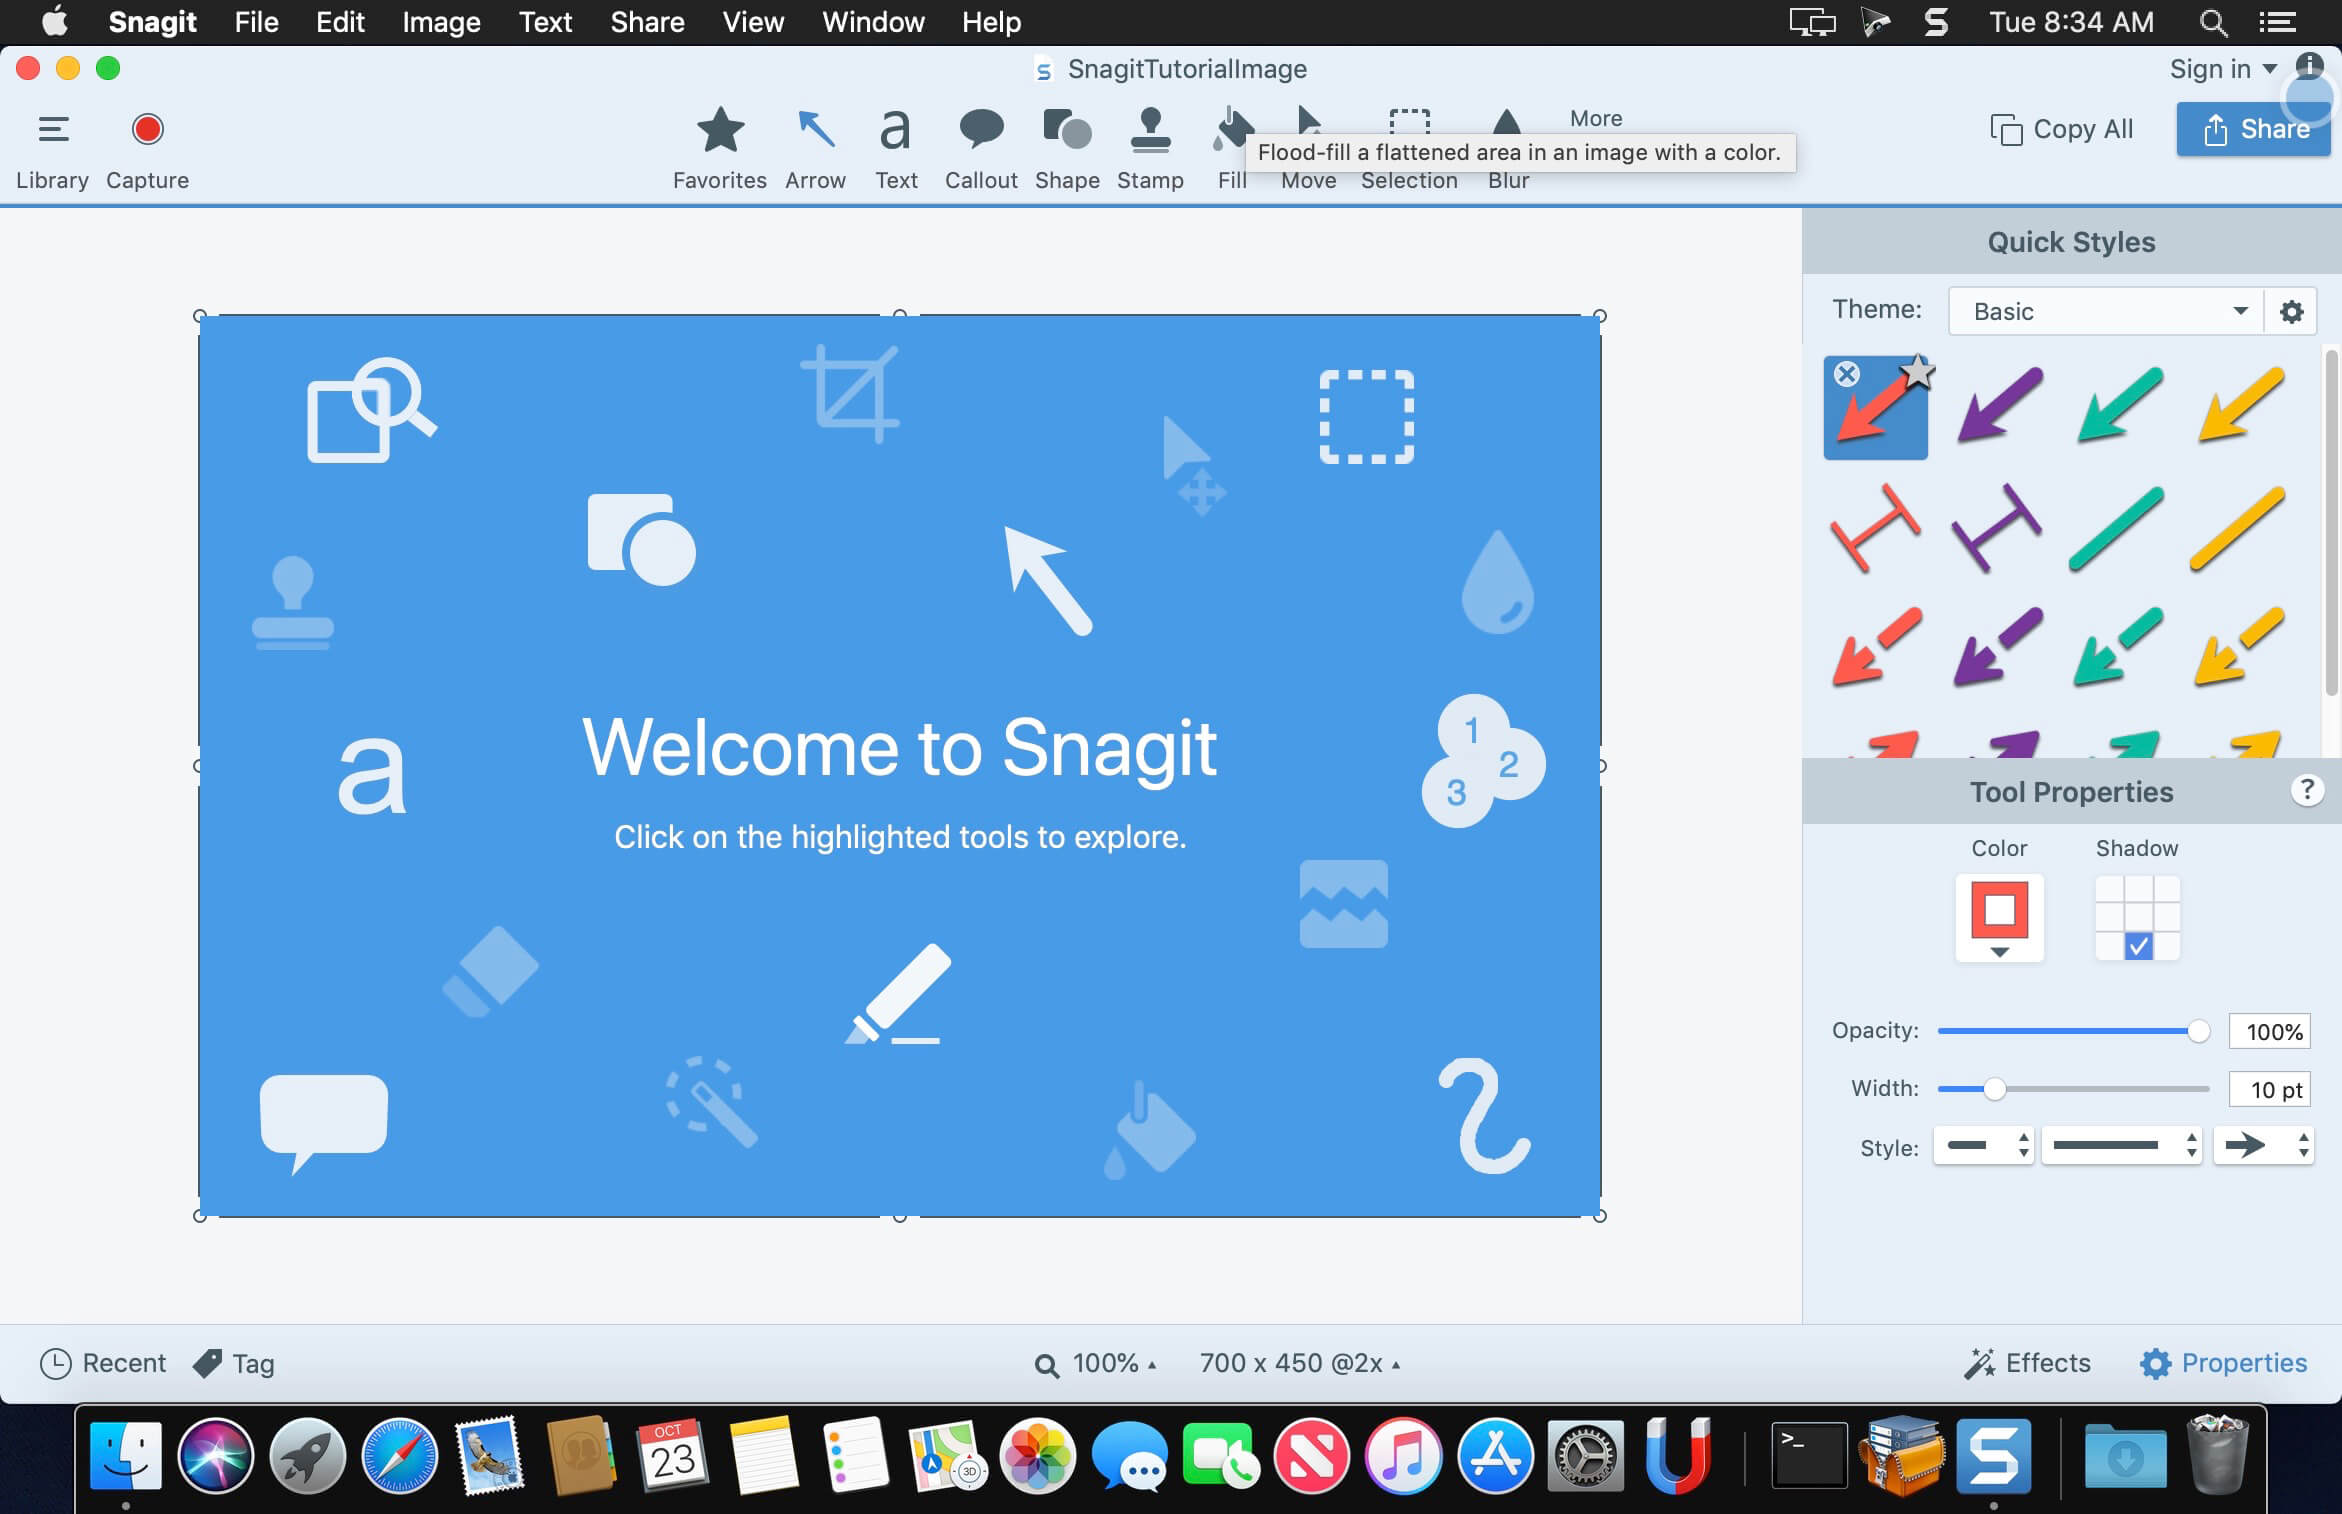Viewport: 2342px width, 1514px height.
Task: Click the red Color swatch in Tool Properties
Action: coord(1999,910)
